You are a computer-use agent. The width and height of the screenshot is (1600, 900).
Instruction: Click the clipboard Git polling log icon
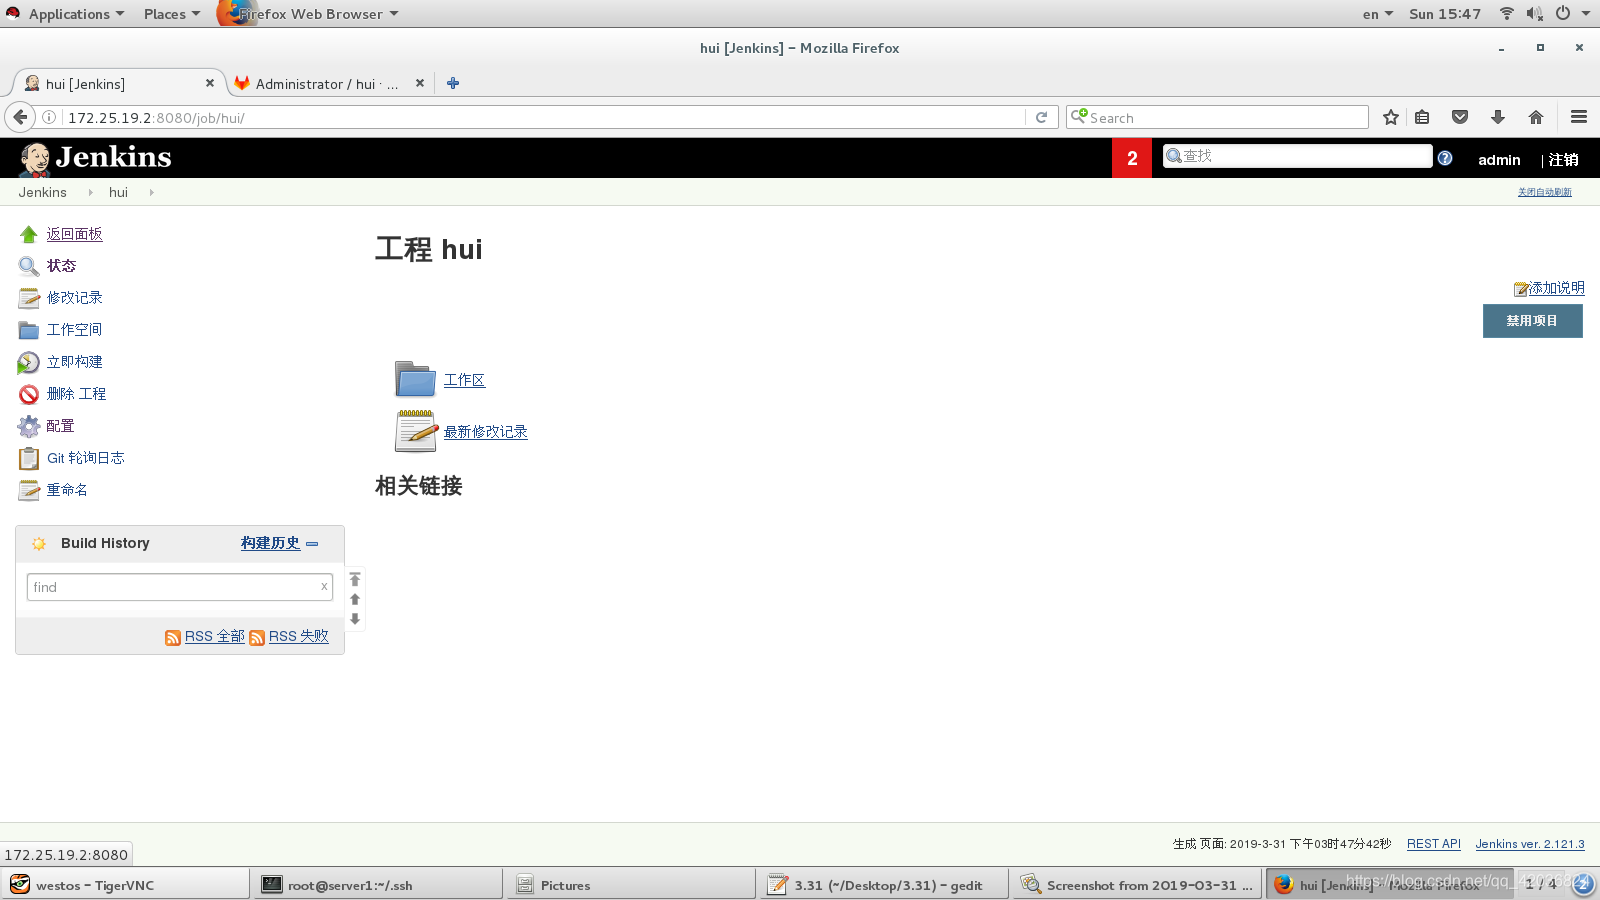[x=28, y=458]
